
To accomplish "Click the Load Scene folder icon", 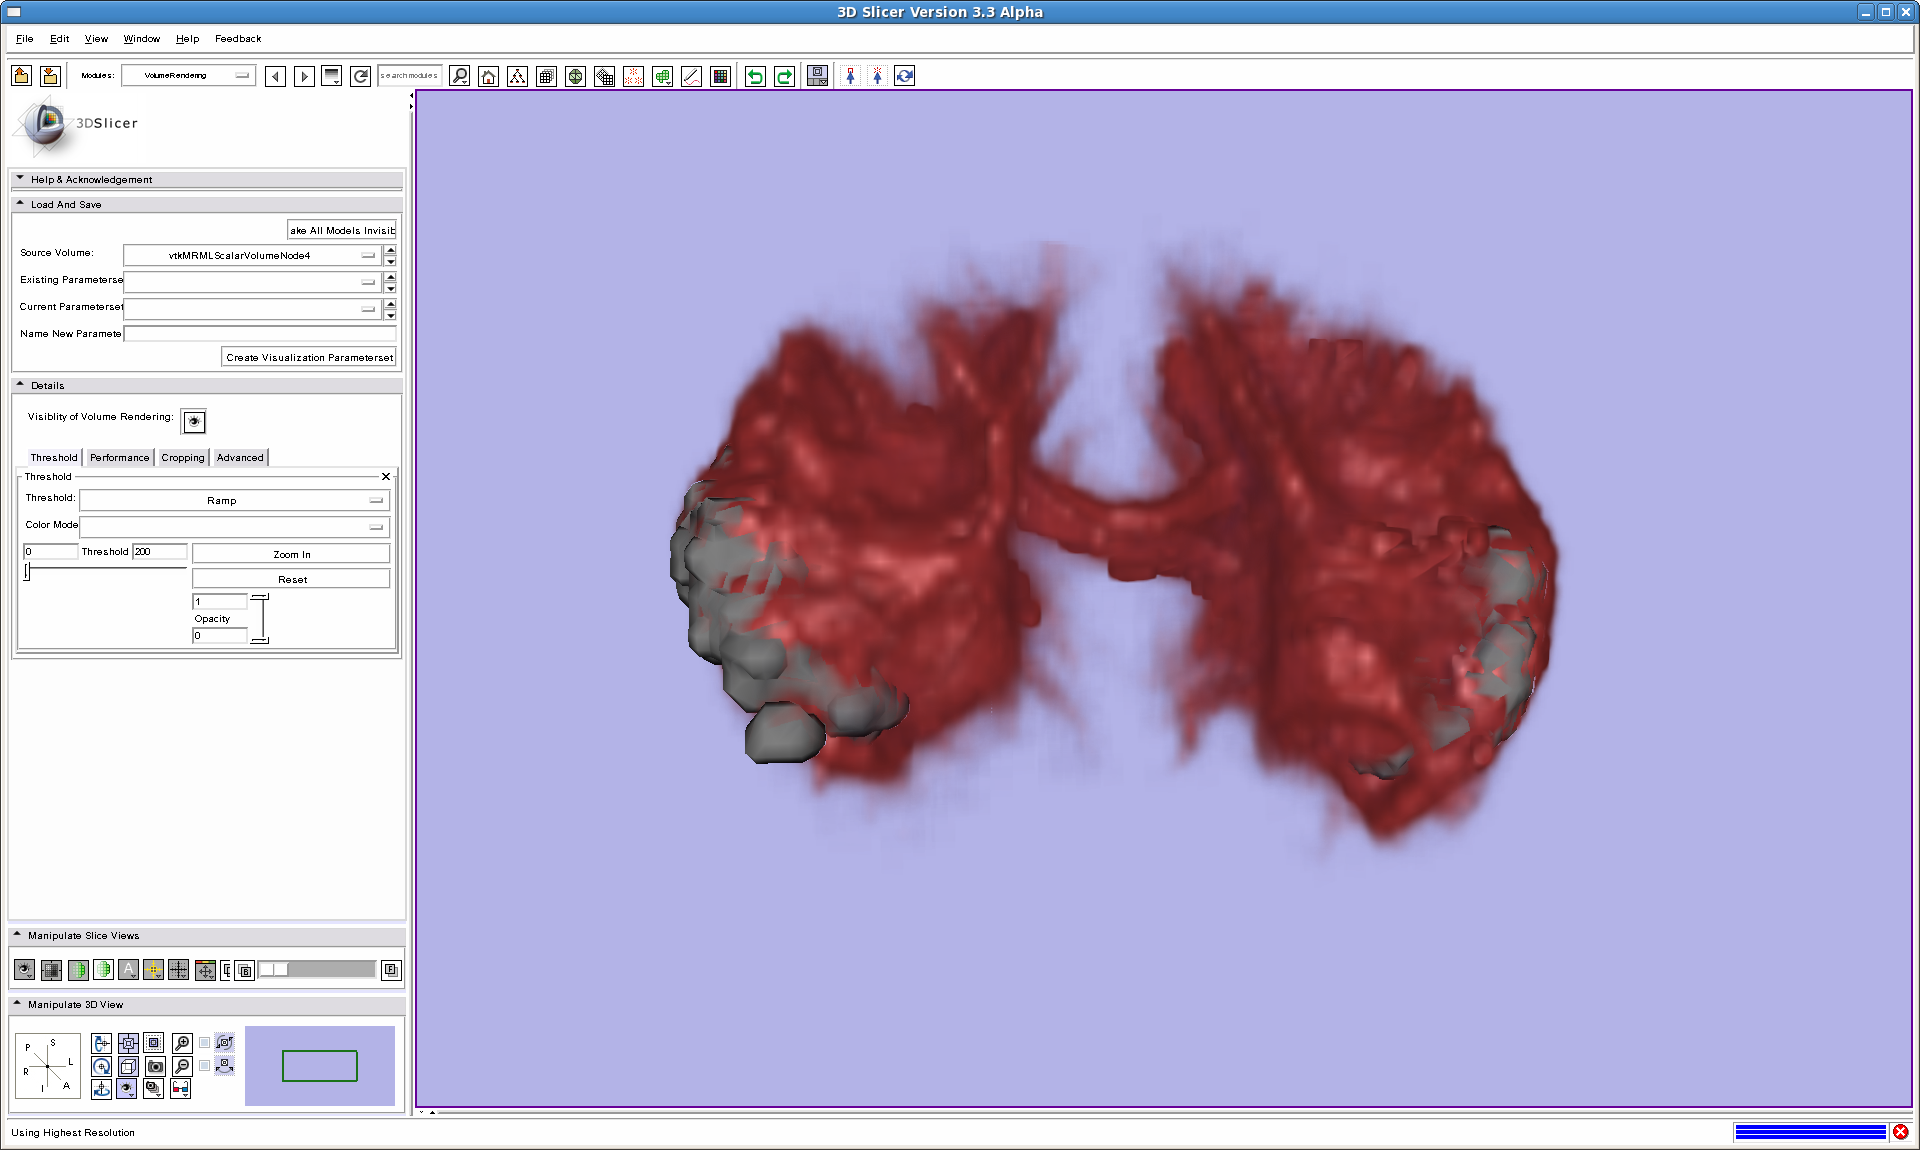I will 22,76.
